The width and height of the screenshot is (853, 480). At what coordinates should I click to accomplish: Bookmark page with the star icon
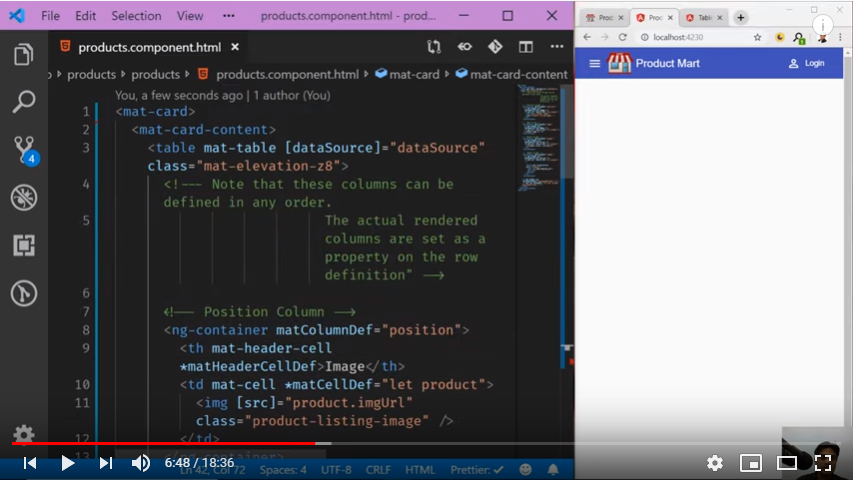point(757,37)
